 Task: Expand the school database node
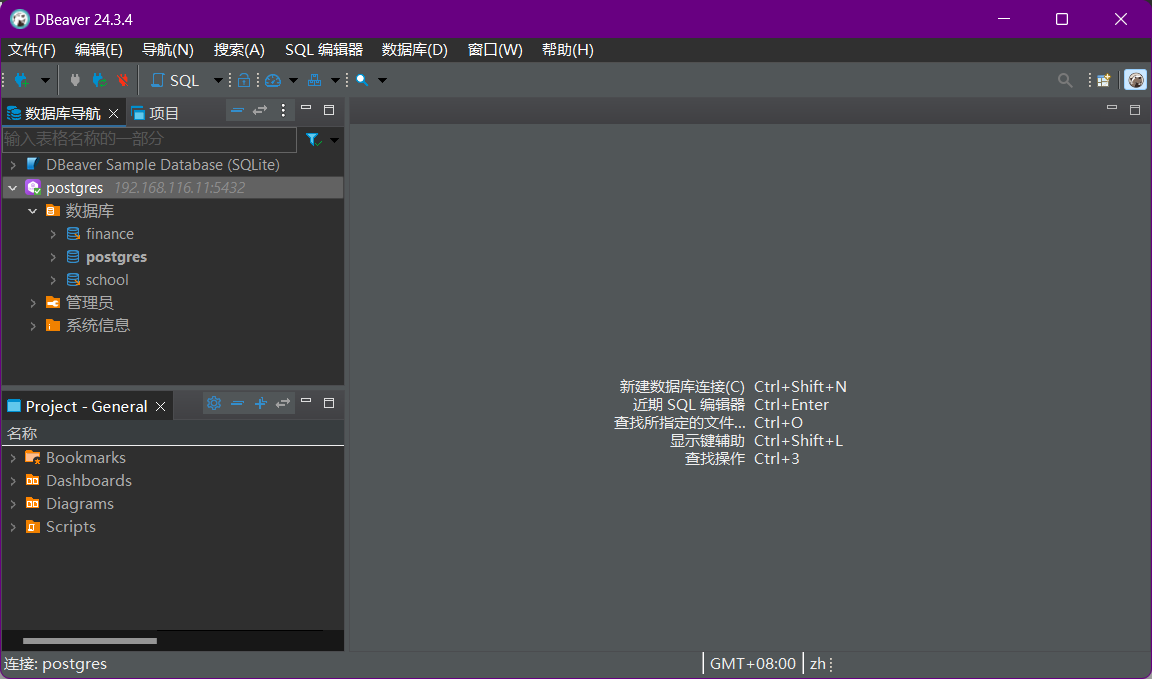point(53,280)
